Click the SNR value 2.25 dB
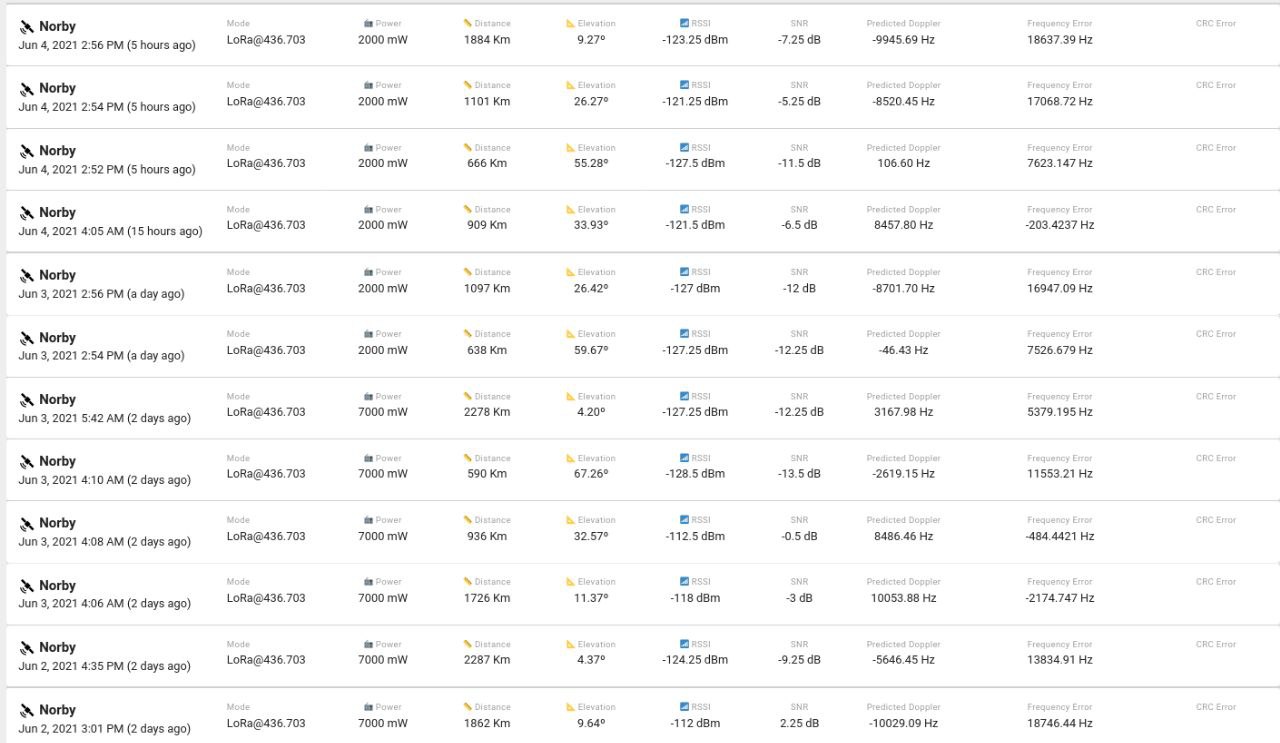The height and width of the screenshot is (743, 1280). click(x=799, y=724)
